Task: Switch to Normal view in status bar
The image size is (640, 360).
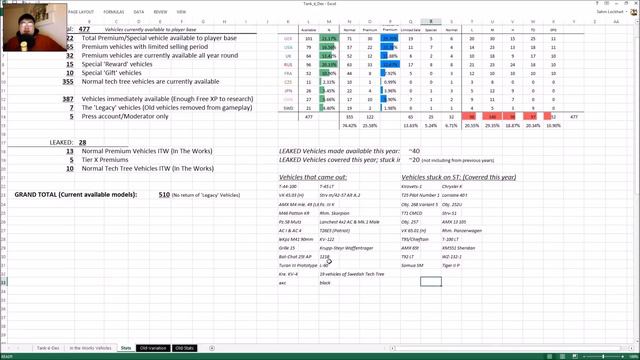Action: 549,357
